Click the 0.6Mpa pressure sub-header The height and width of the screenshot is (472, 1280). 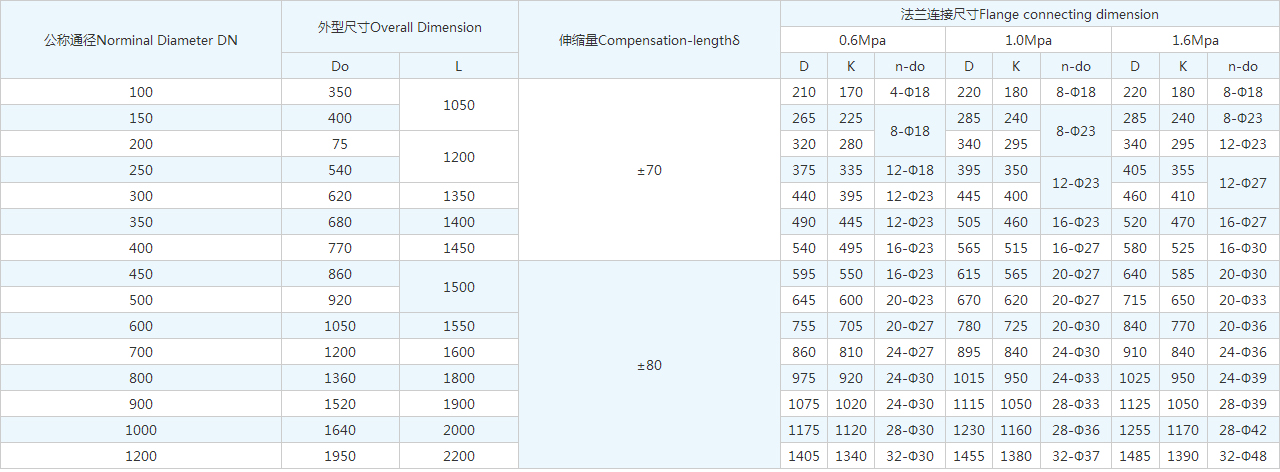pyautogui.click(x=862, y=40)
